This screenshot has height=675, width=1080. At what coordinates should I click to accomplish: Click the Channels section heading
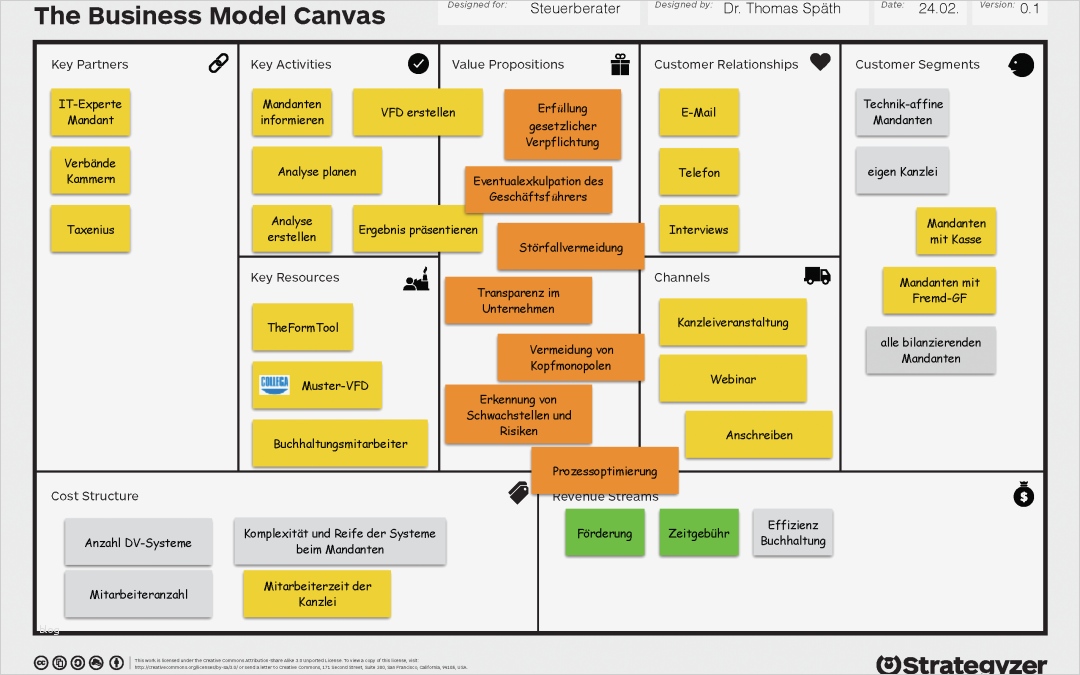pyautogui.click(x=682, y=277)
